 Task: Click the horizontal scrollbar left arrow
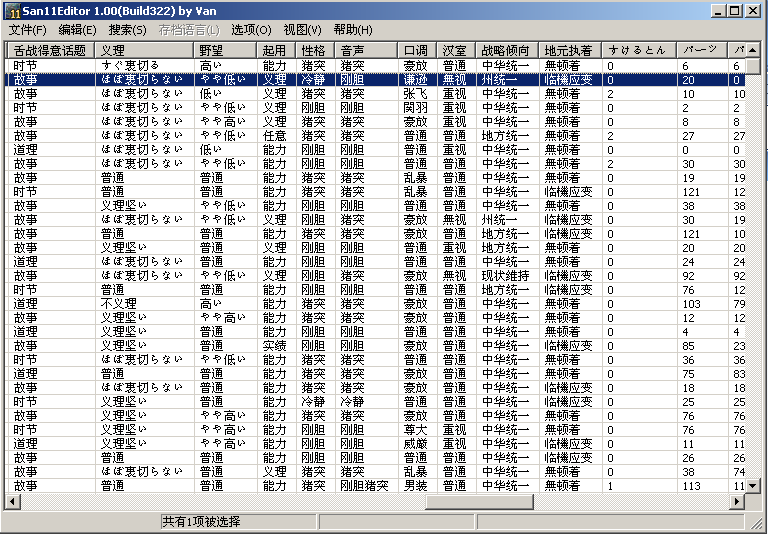coord(14,500)
